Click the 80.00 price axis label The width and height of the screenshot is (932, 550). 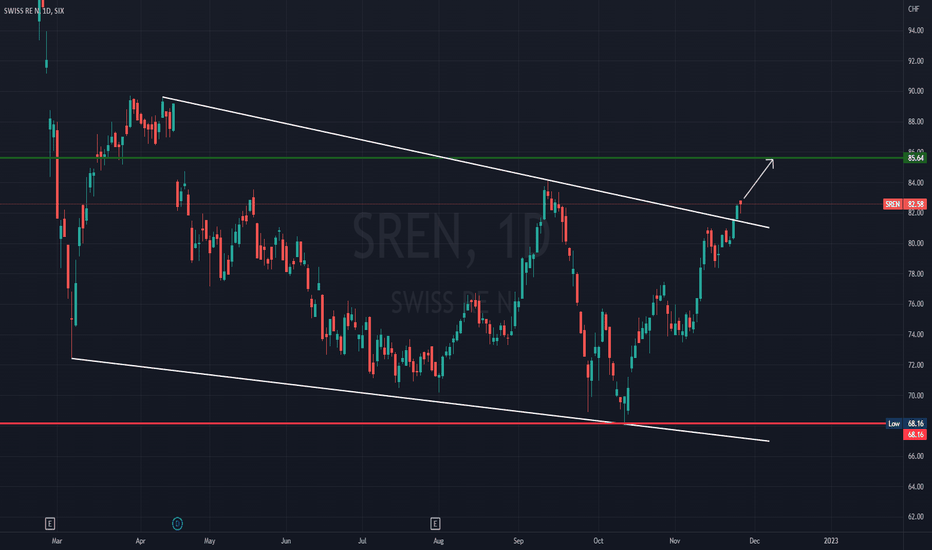[915, 243]
